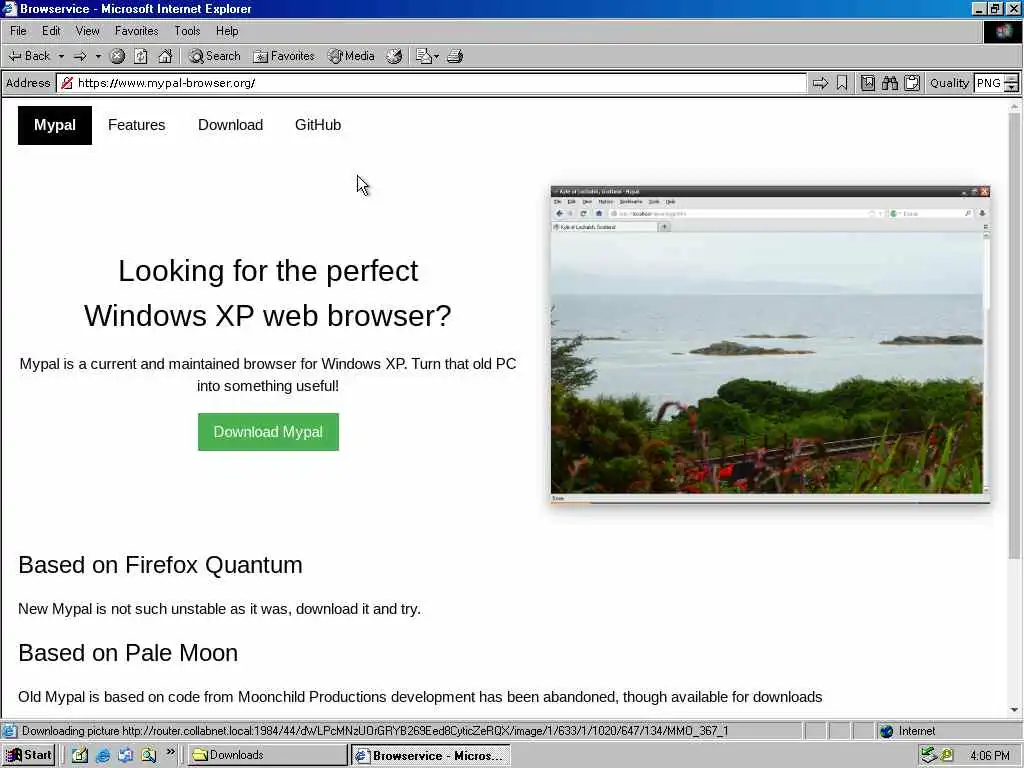Launch Internet Explorer from Quick Launch
Image resolution: width=1024 pixels, height=768 pixels.
pyautogui.click(x=103, y=755)
